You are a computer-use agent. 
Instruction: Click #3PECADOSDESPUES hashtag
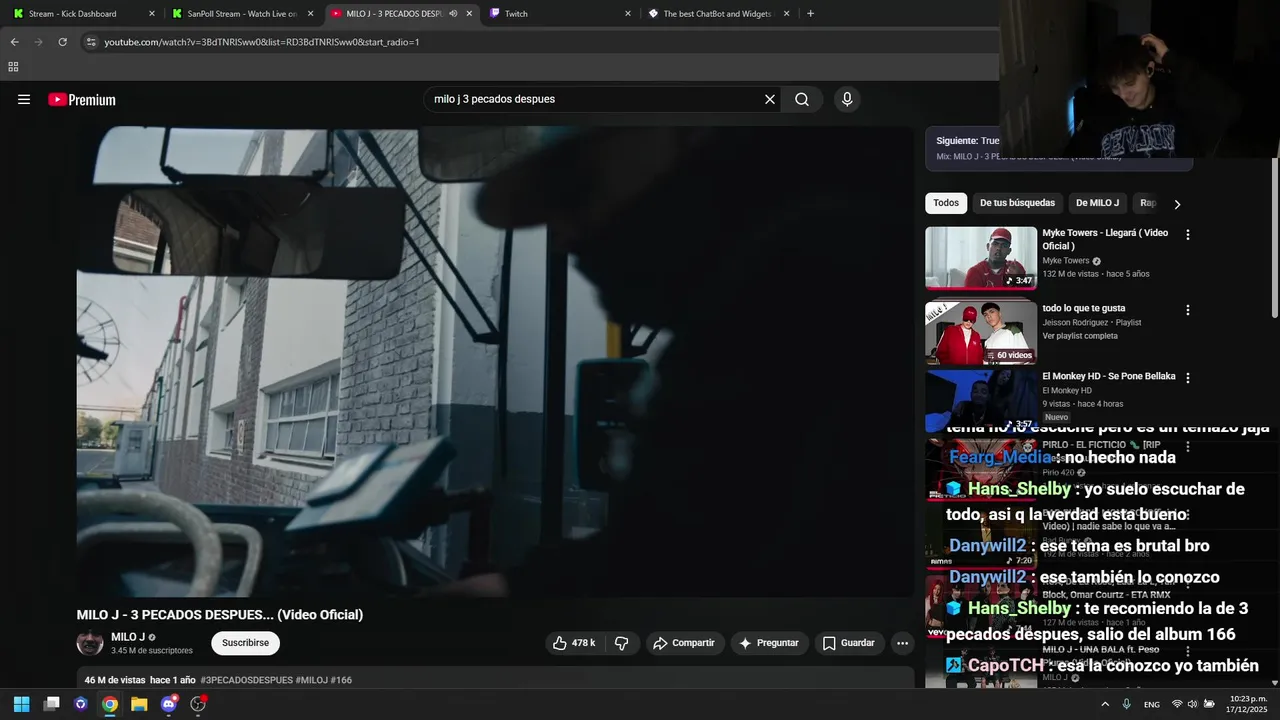point(246,680)
